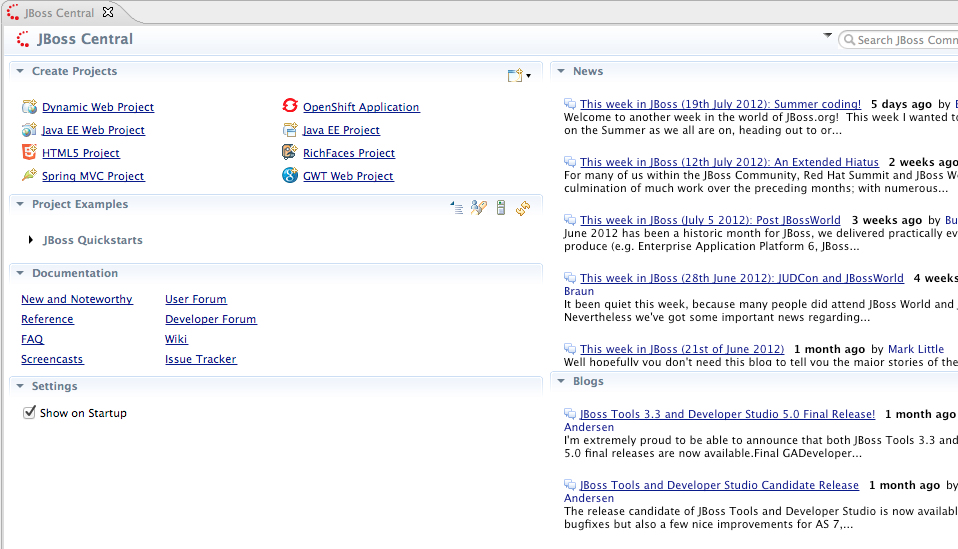This screenshot has height=549, width=958.
Task: Collapse the Create Projects section
Action: pos(20,71)
